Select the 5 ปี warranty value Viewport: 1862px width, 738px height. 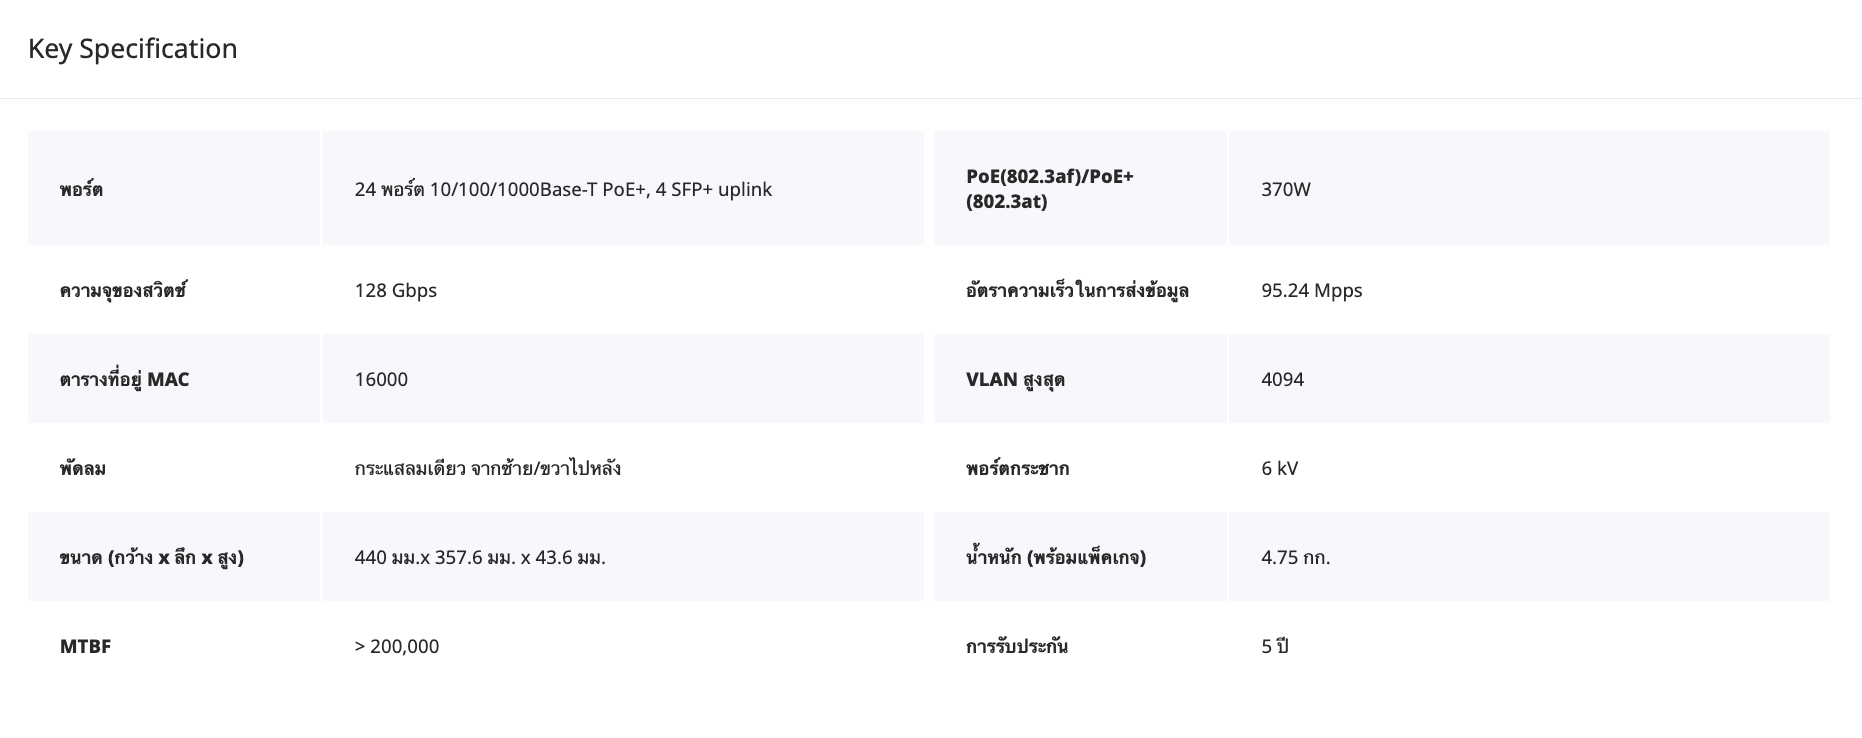(1274, 646)
